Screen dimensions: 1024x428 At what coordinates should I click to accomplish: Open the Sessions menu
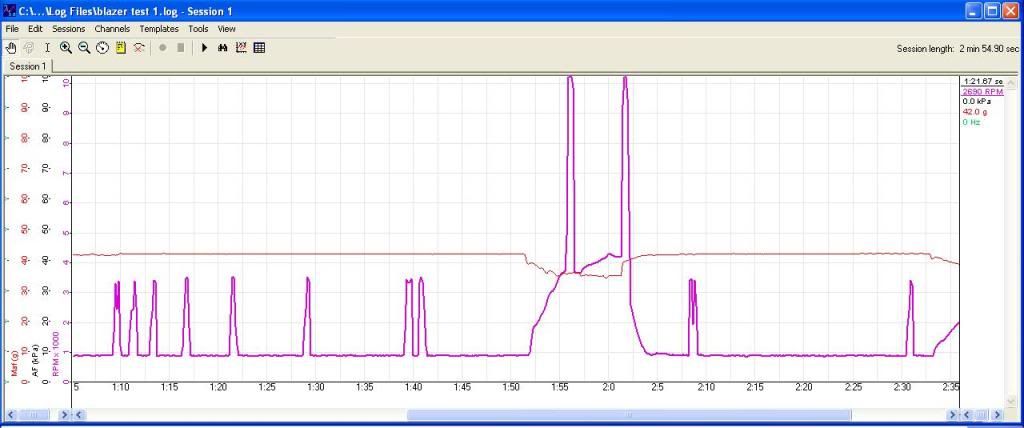click(69, 29)
